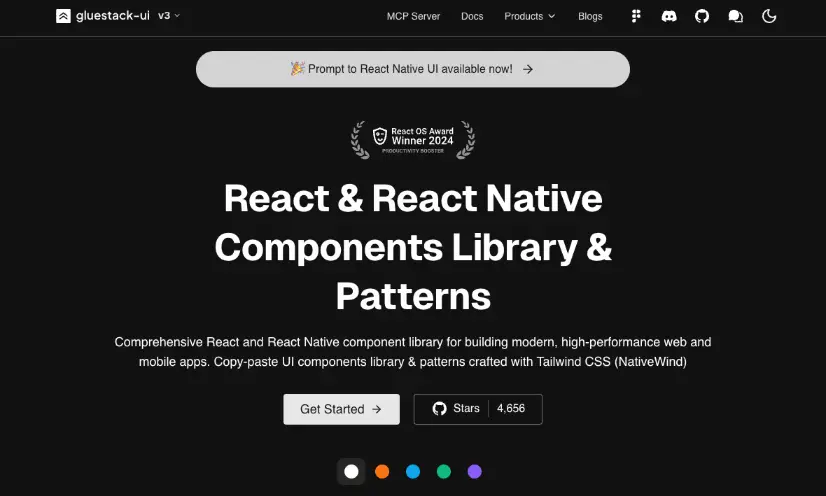
Task: Open the GitHub Stars button
Action: (478, 409)
